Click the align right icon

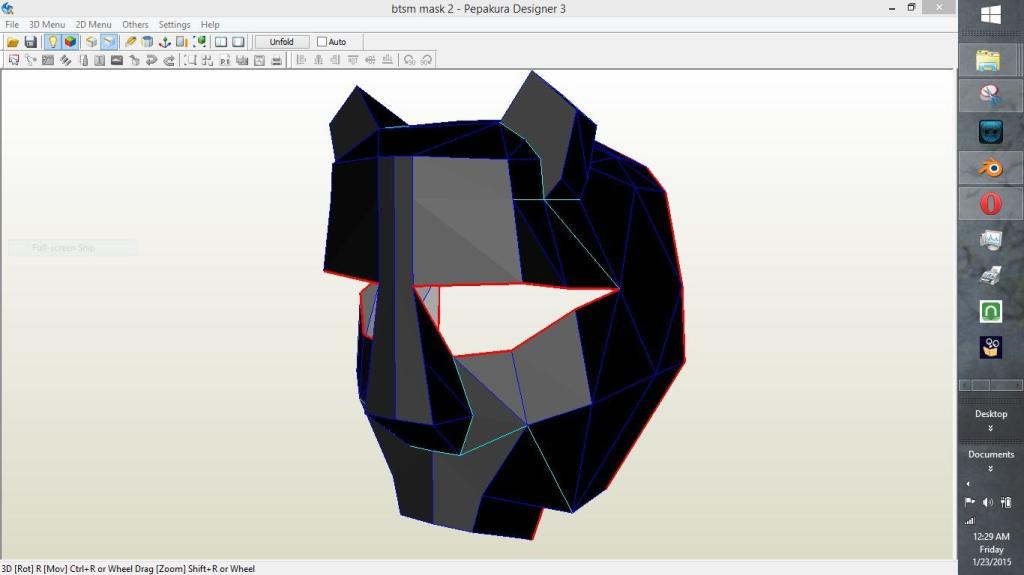pyautogui.click(x=336, y=60)
